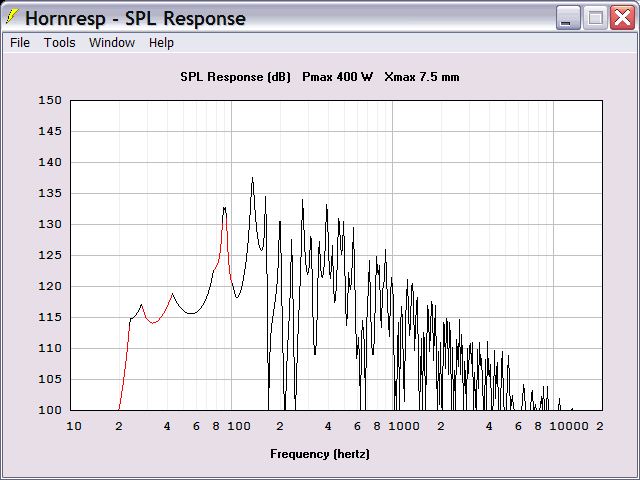This screenshot has width=640, height=480.
Task: Click the 'SPL Response (dB)' chart title
Action: (x=236, y=77)
